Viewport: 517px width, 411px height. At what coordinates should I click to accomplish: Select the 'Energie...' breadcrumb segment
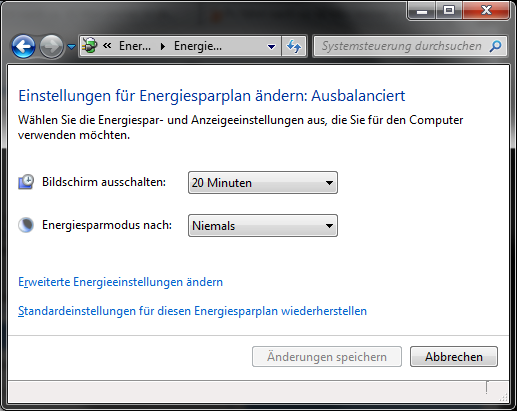pos(198,46)
